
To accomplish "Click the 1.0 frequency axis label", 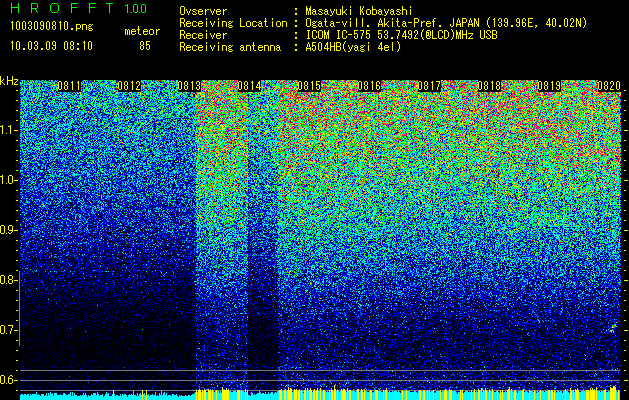I will click(7, 180).
